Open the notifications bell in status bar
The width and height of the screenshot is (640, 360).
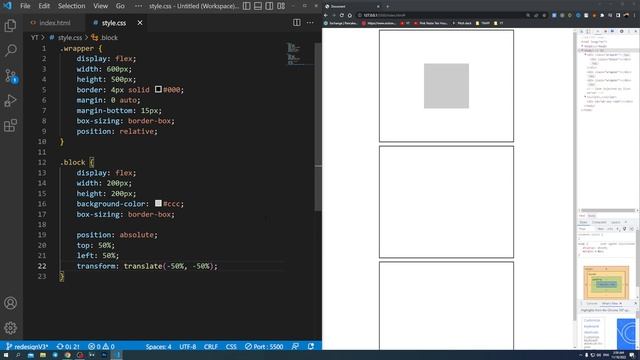[x=311, y=347]
